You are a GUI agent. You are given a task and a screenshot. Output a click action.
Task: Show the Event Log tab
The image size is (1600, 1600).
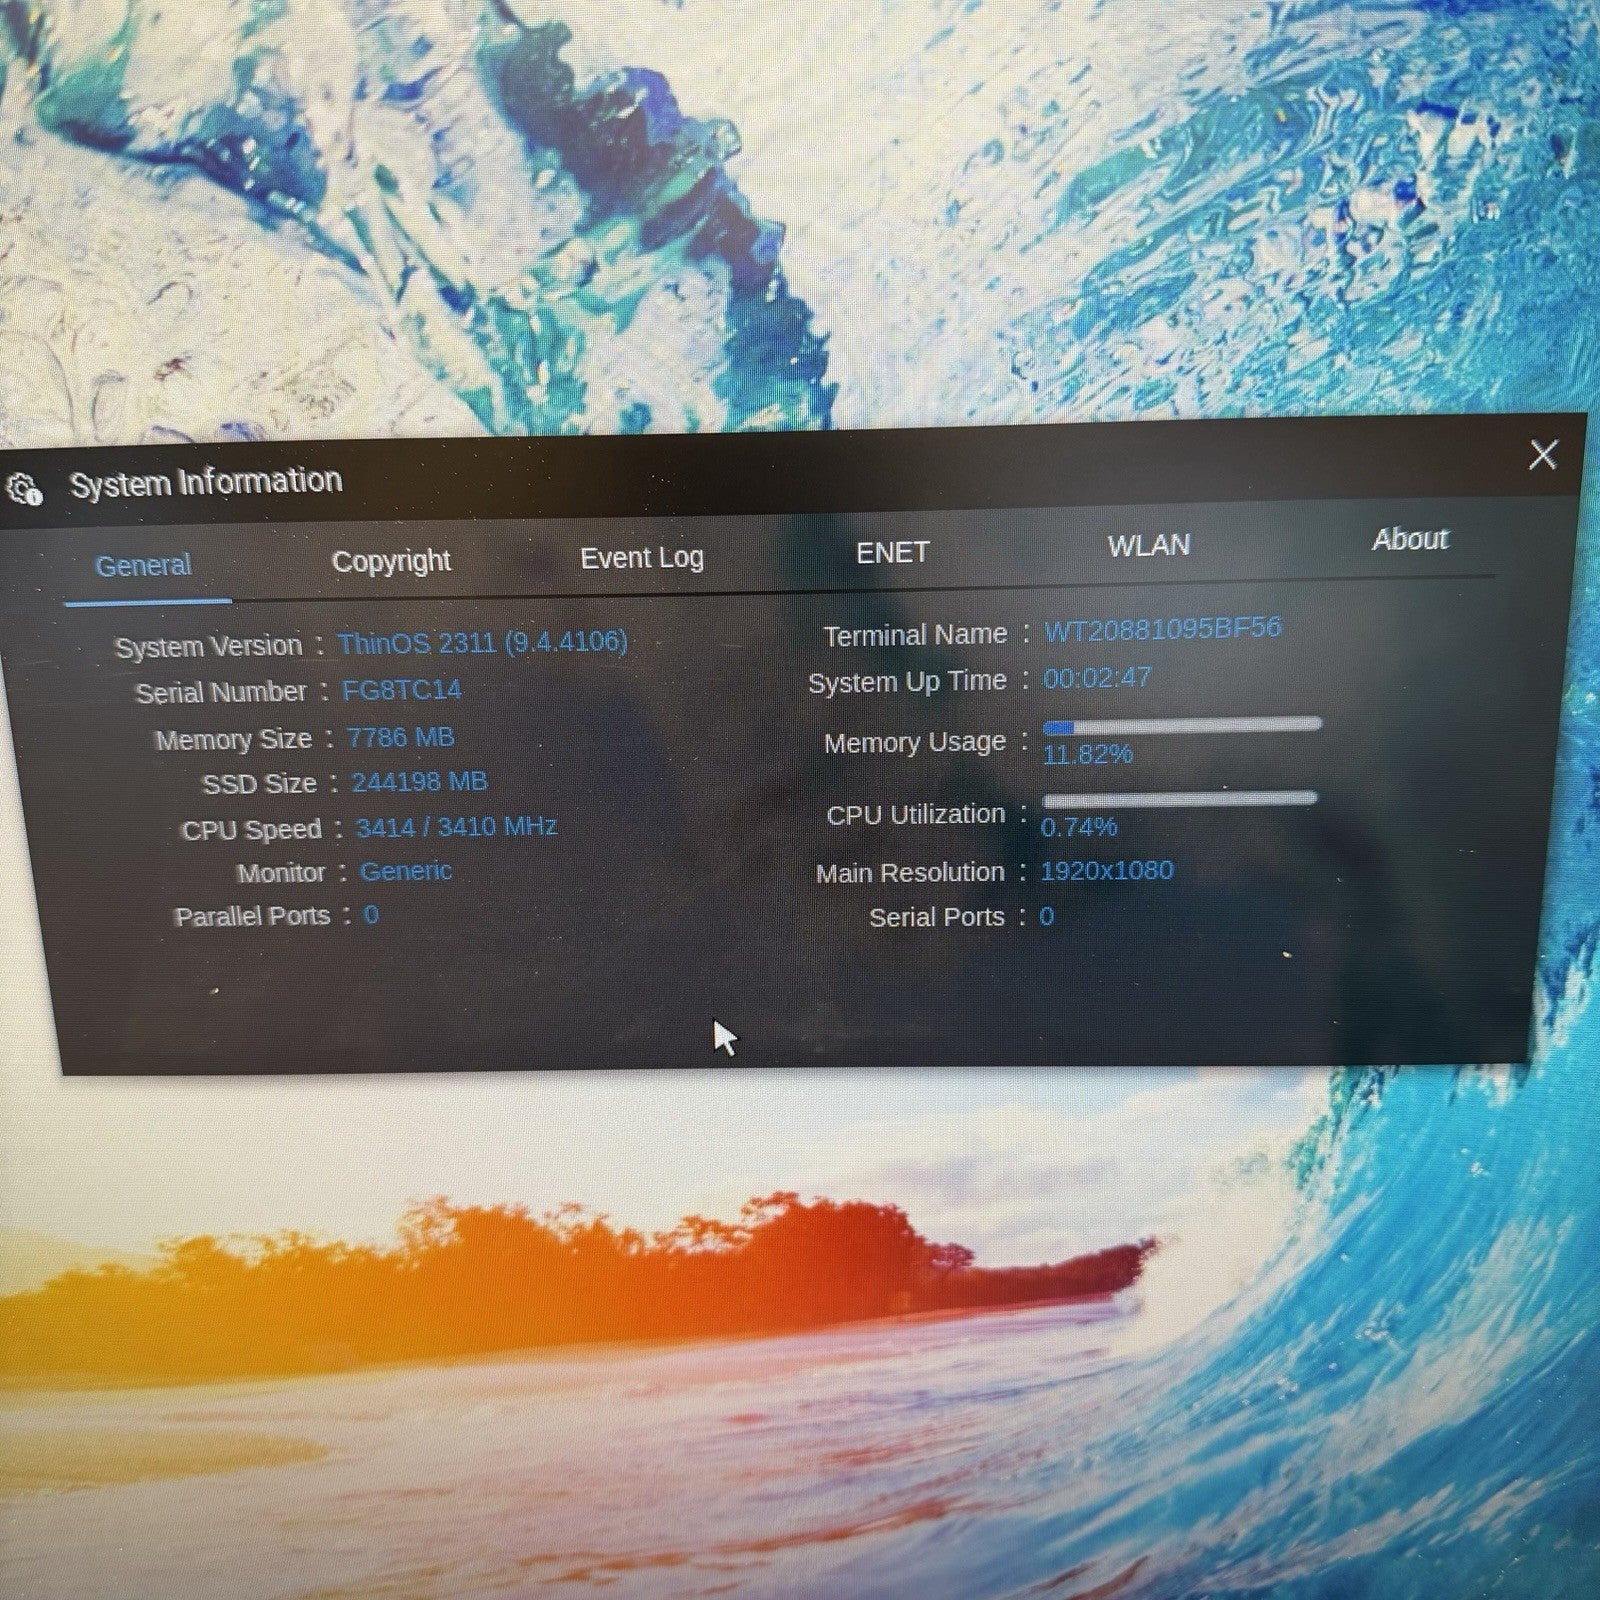[x=642, y=557]
